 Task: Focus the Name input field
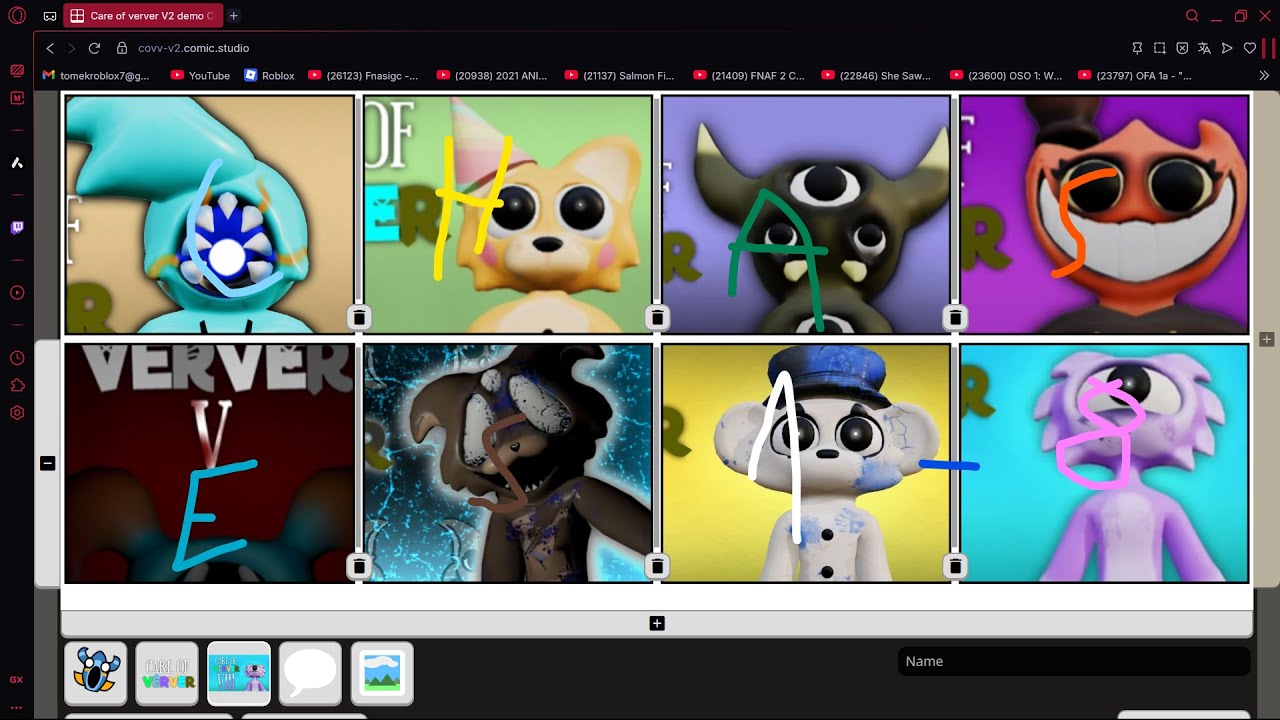[x=1074, y=661]
